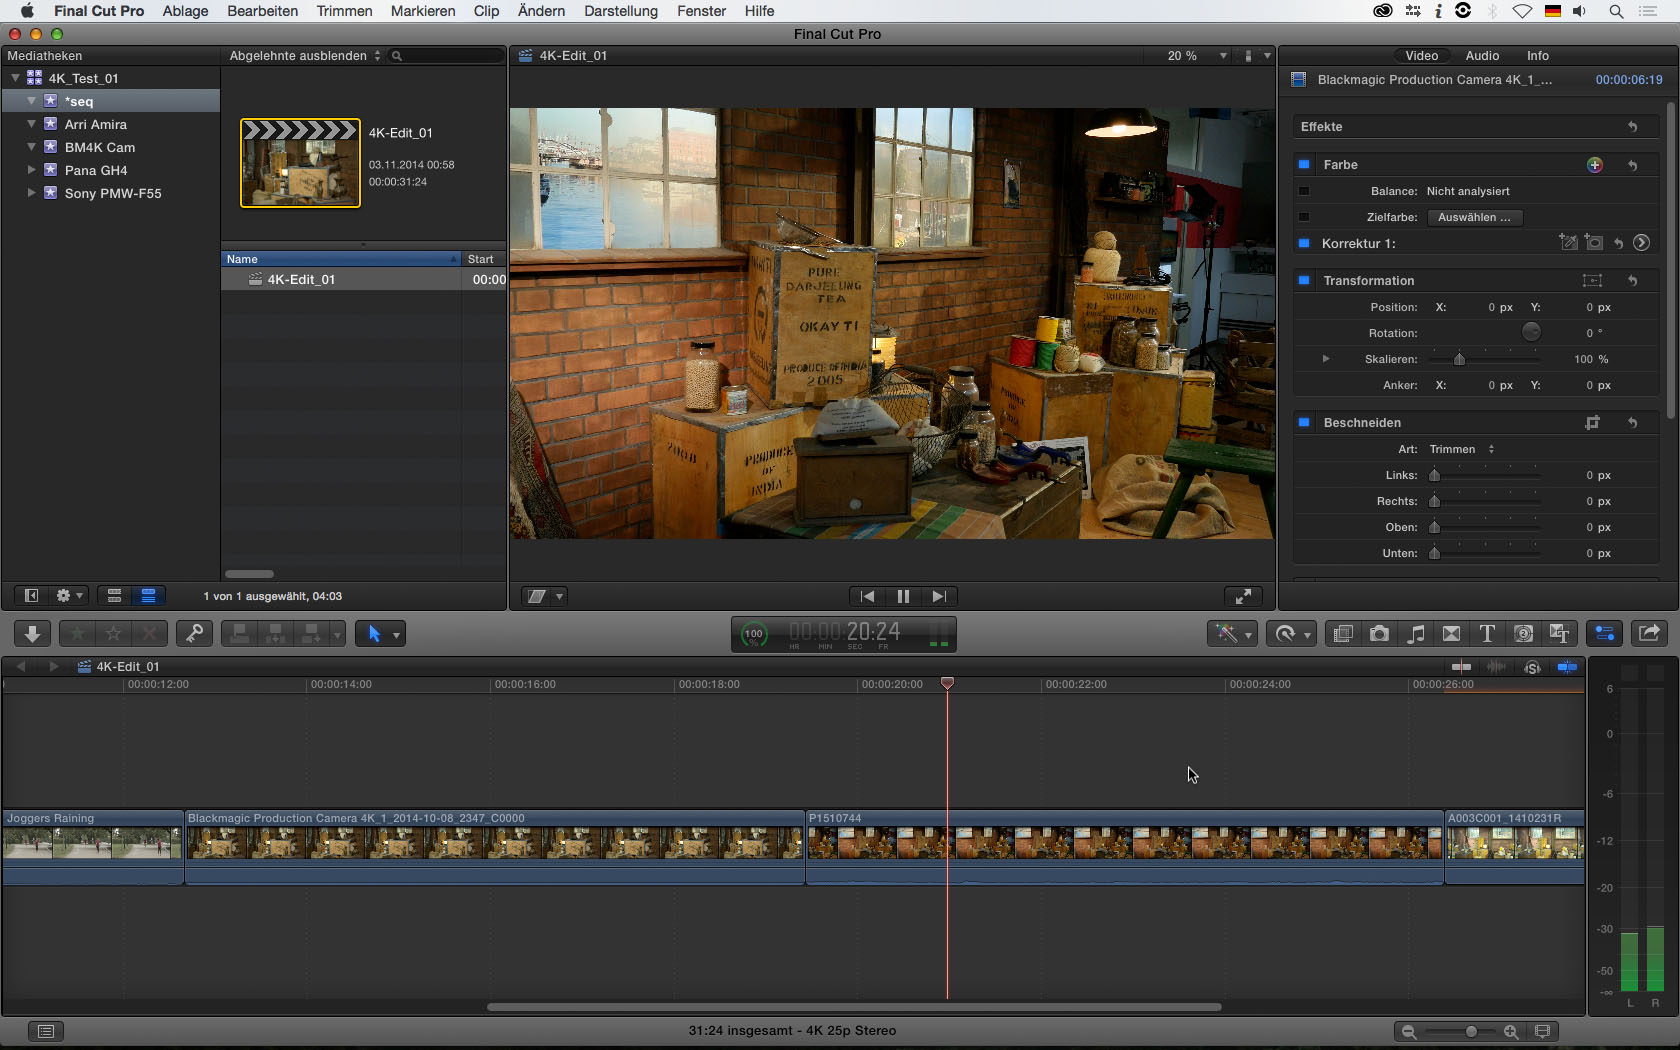Disable the Farbe effect checkbox

1304,165
